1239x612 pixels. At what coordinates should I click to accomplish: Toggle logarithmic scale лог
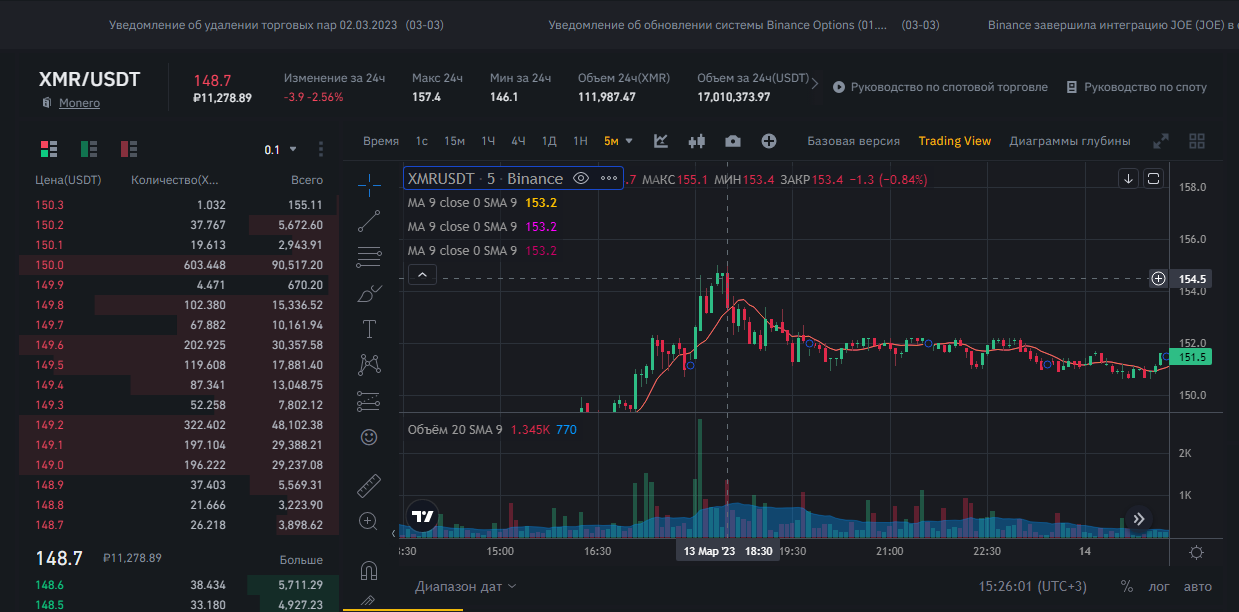pyautogui.click(x=1159, y=586)
